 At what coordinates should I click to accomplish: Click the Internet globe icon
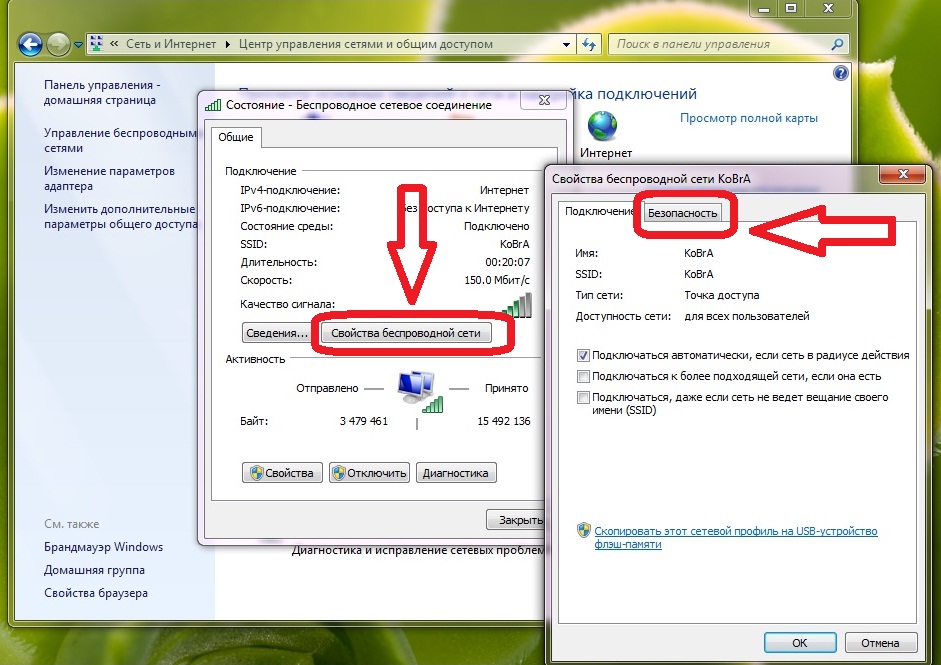coord(603,126)
